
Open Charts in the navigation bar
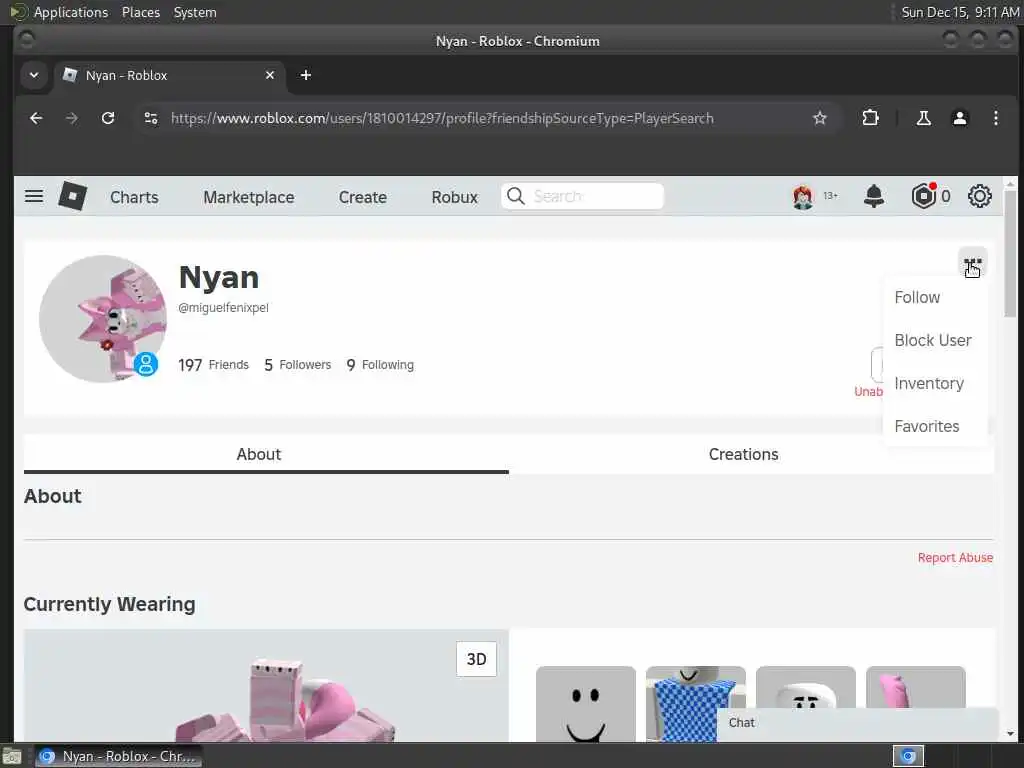134,197
